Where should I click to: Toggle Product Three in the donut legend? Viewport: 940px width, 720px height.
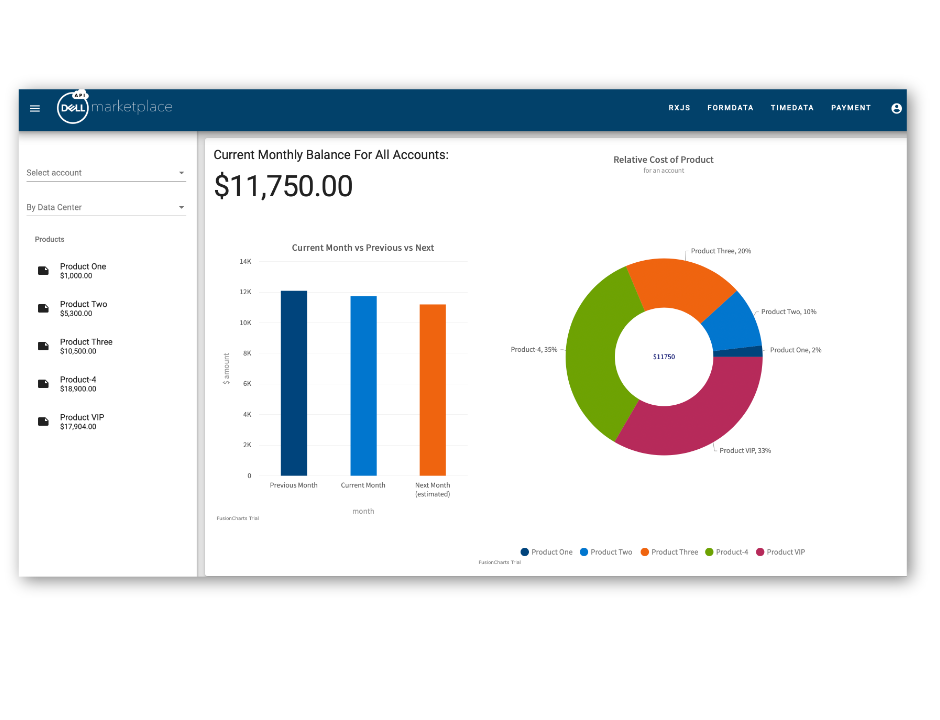click(x=670, y=552)
